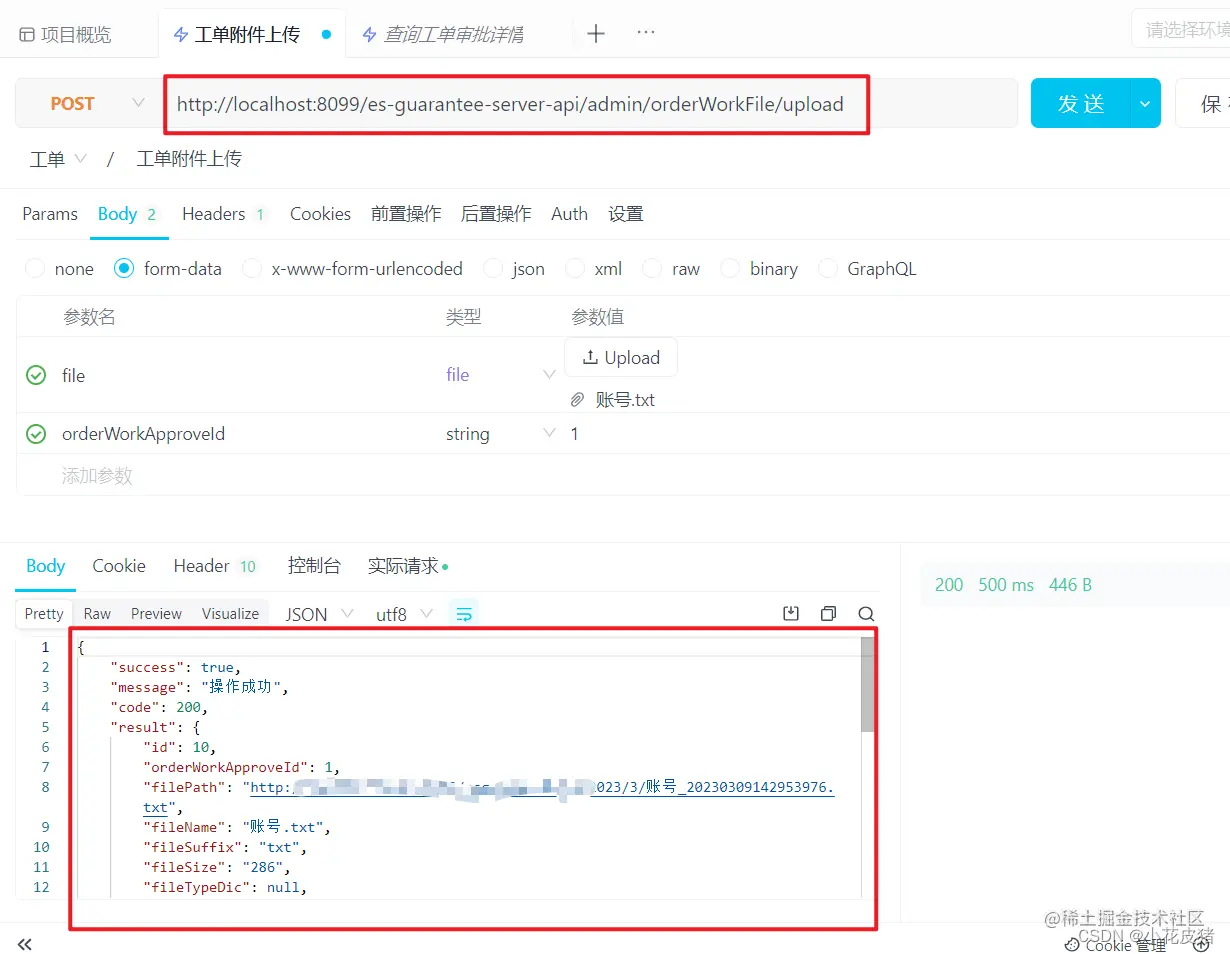Click the response vertical scrollbar thumb

(867, 685)
